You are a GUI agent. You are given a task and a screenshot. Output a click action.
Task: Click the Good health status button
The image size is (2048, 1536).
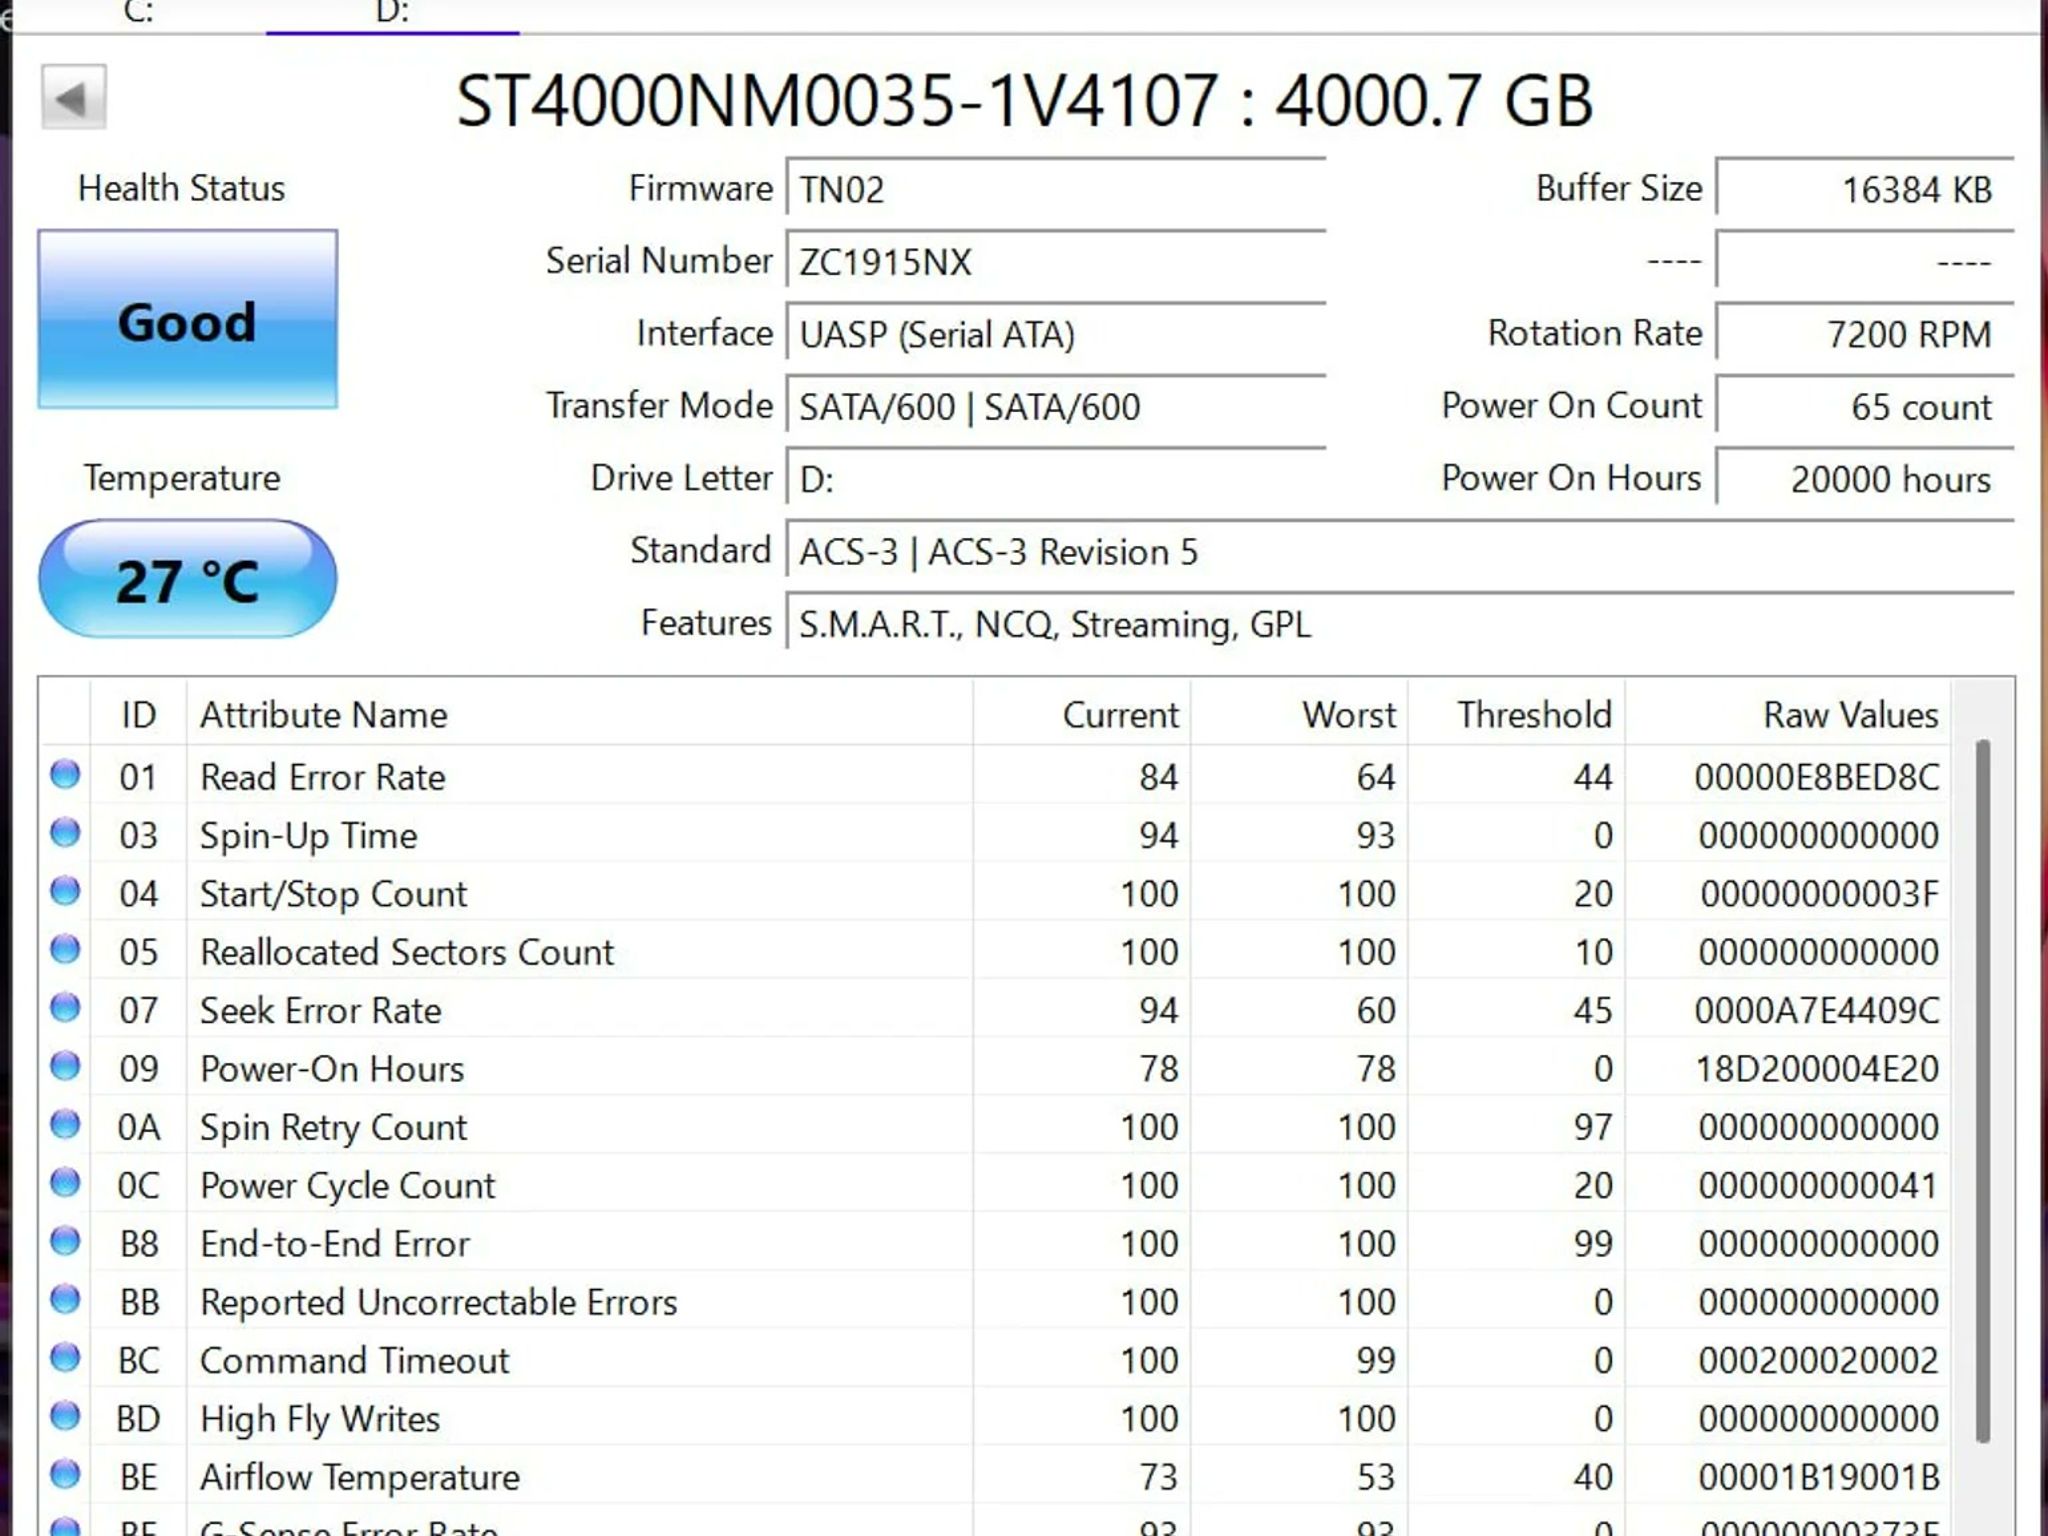click(187, 319)
